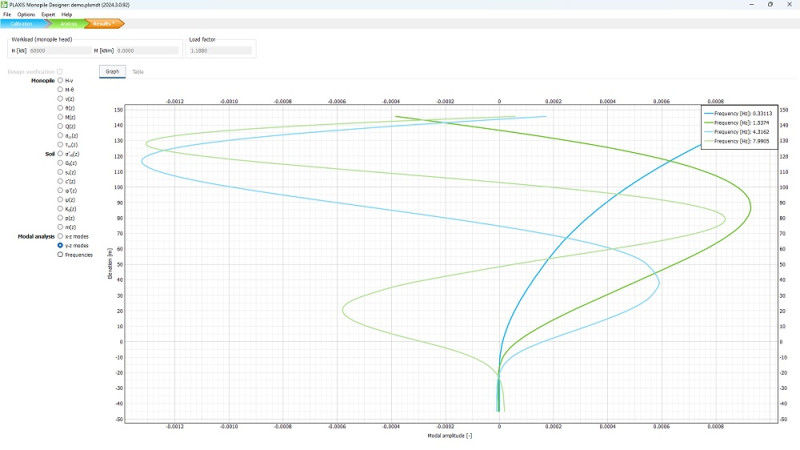This screenshot has width=800, height=450.
Task: Select the M-θ monopile plot
Action: (60, 89)
